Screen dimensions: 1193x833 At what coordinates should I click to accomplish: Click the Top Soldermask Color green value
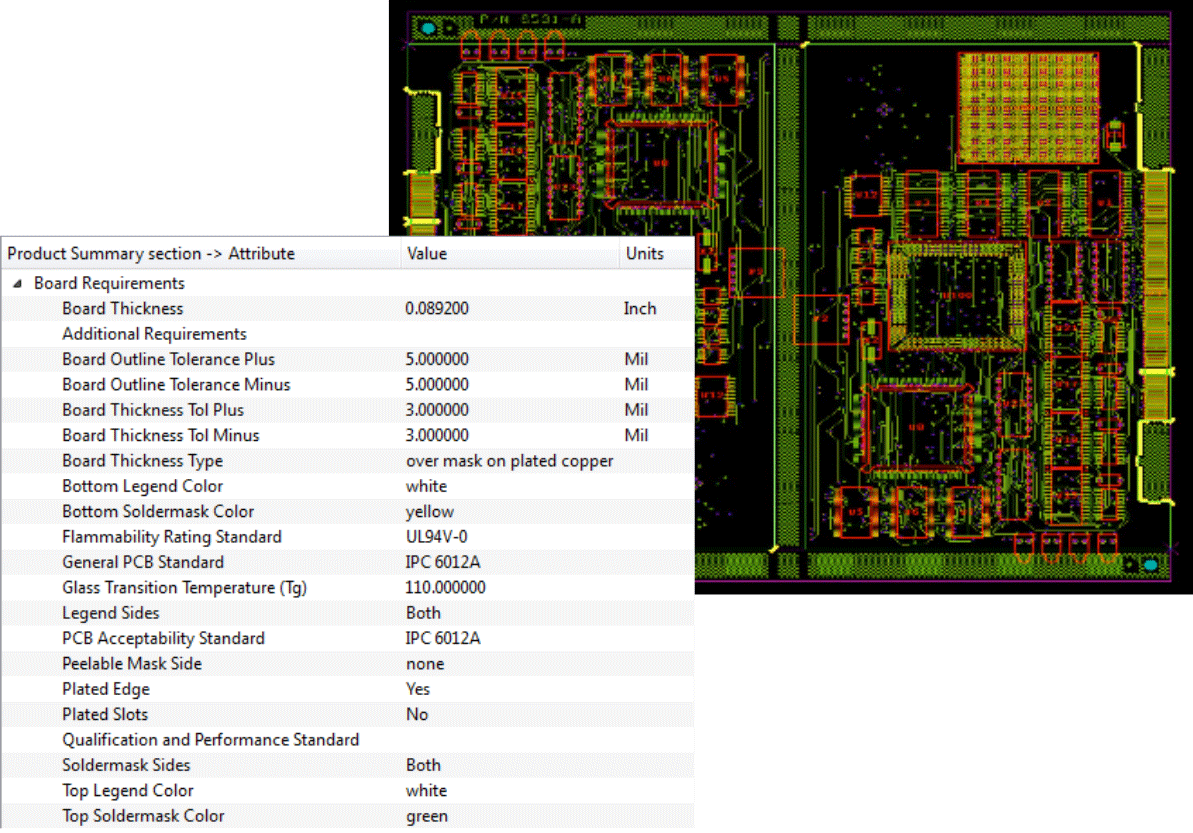[x=427, y=816]
